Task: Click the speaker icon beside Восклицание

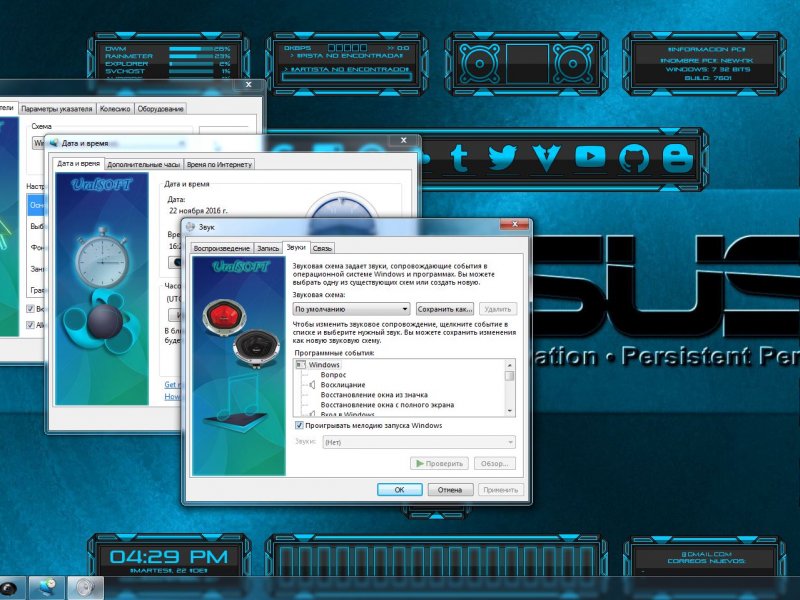Action: [312, 385]
